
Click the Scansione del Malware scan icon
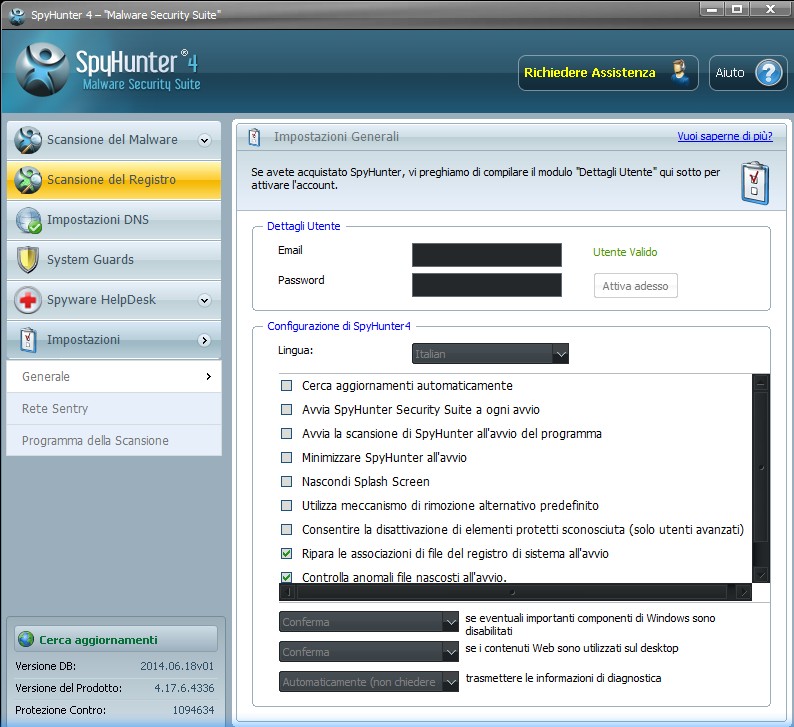point(28,140)
